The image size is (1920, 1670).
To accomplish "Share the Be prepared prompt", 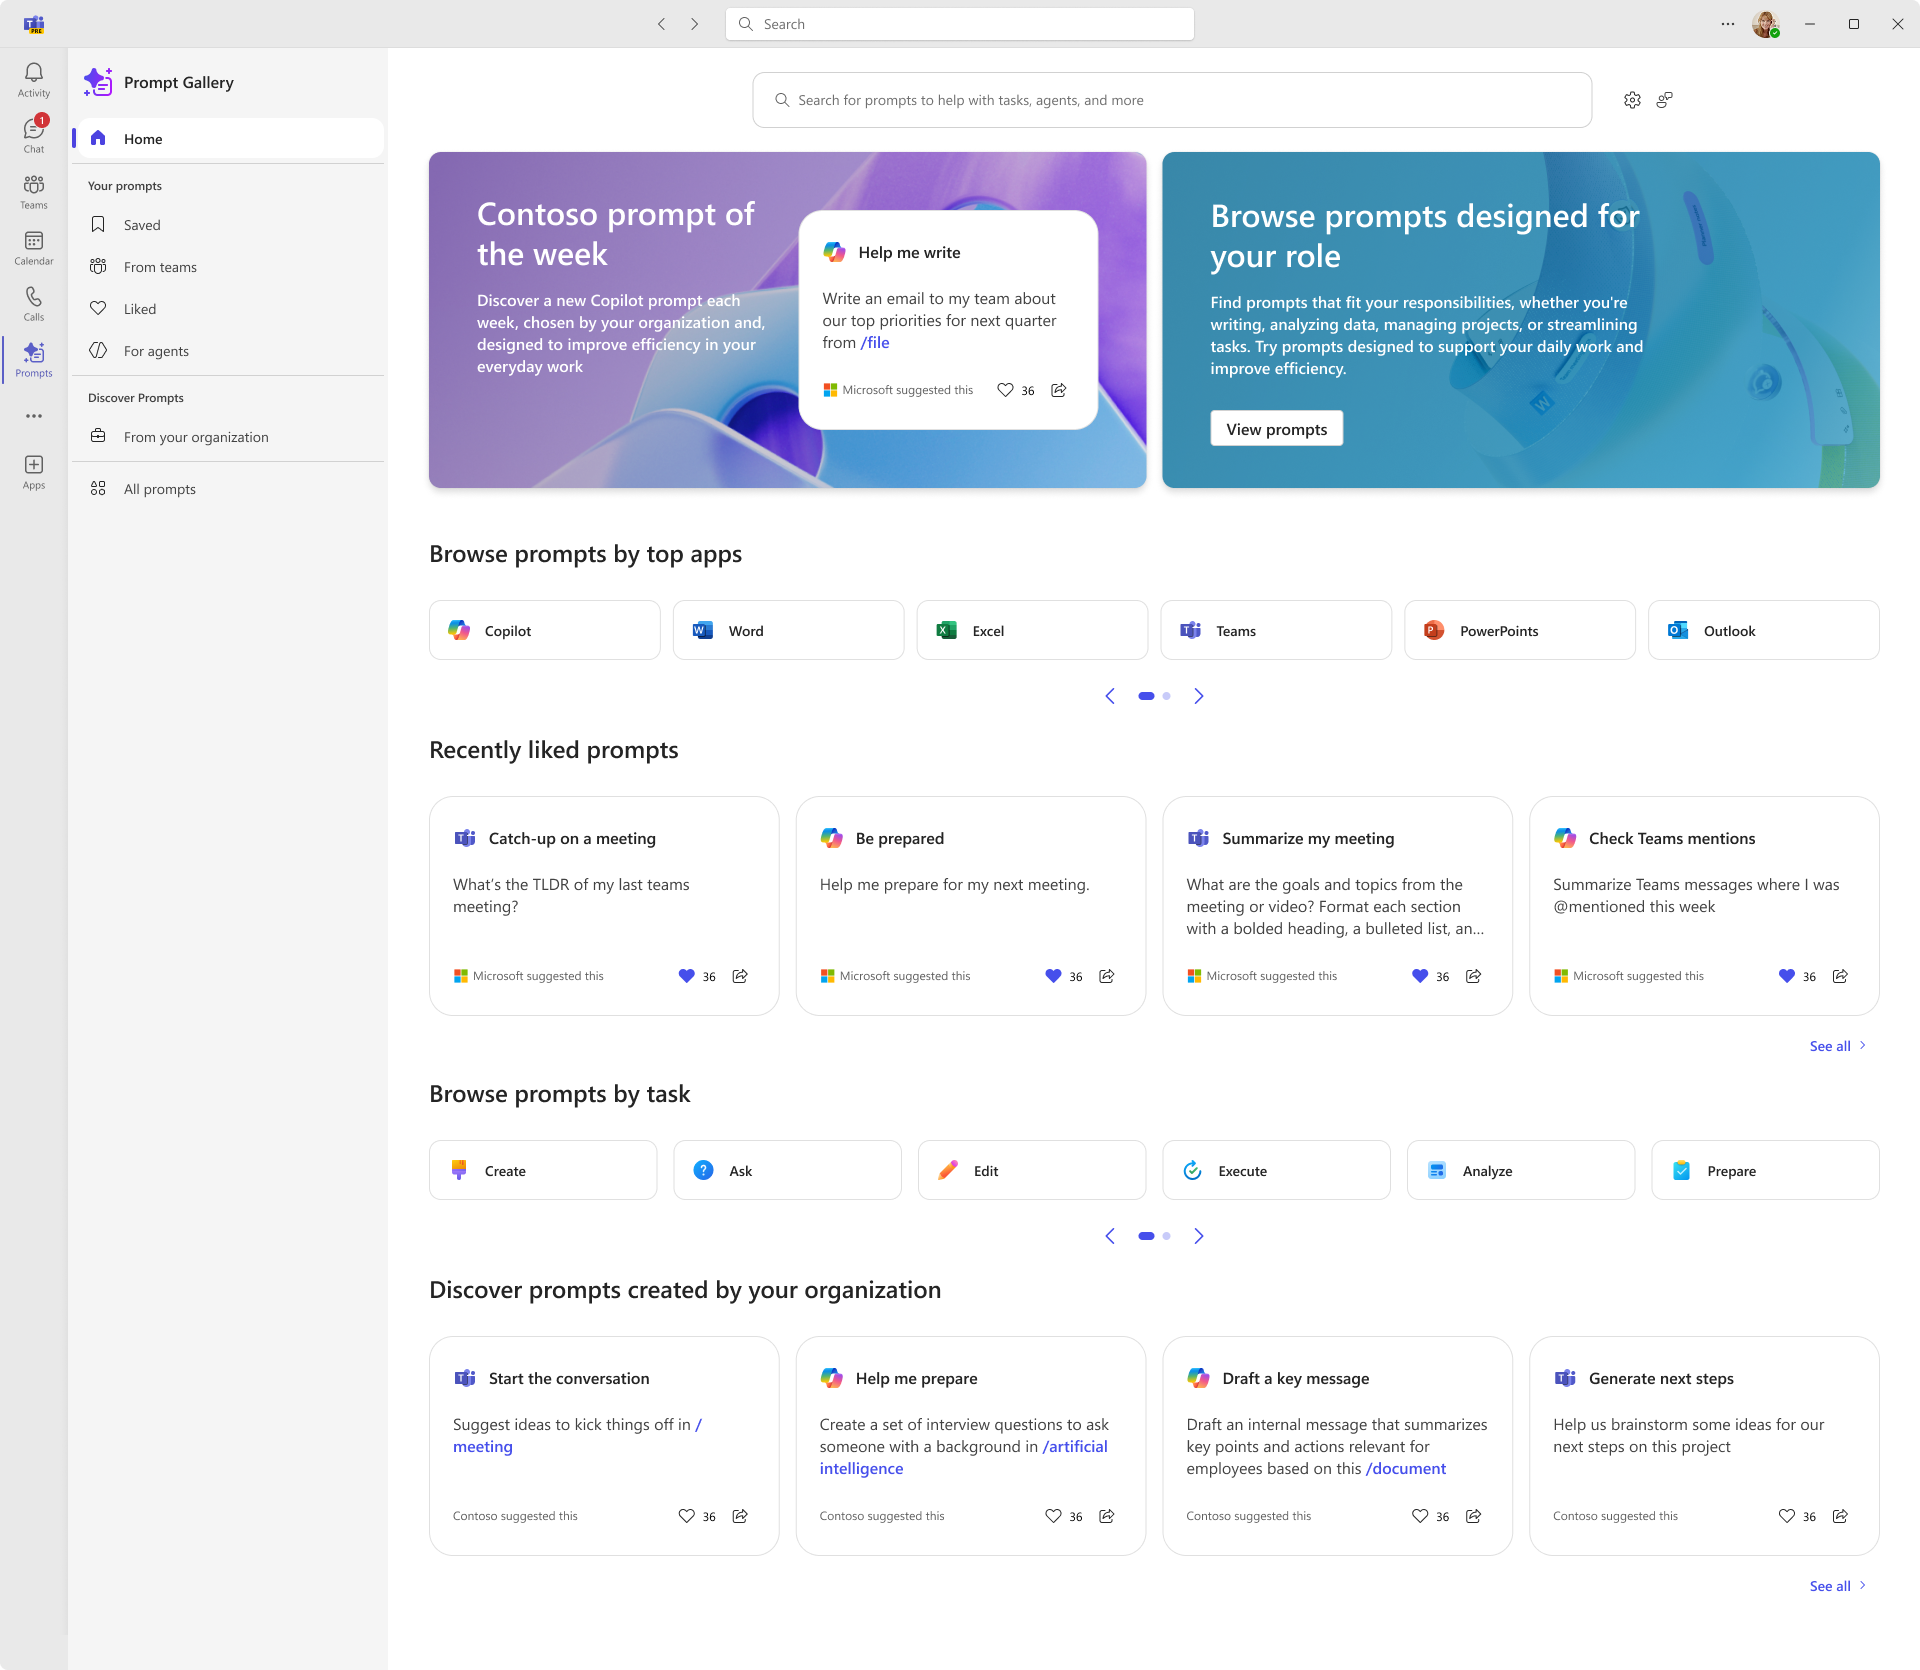I will [1107, 976].
